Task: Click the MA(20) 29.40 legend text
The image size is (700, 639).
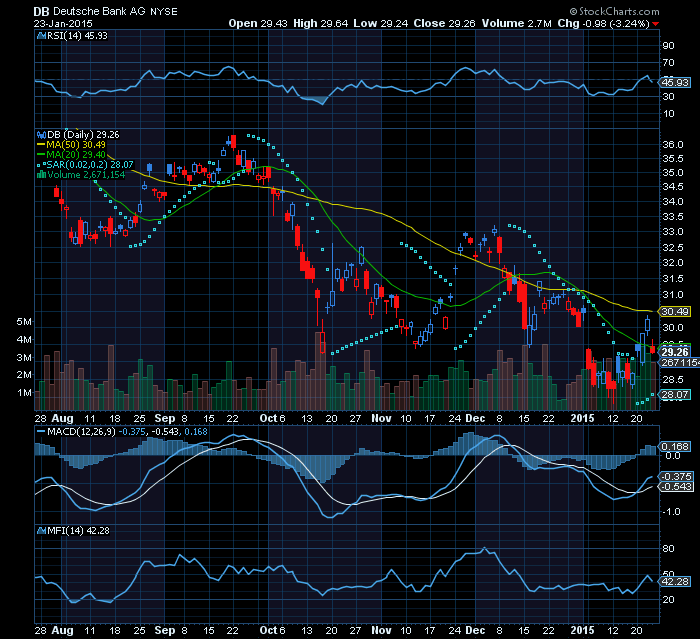Action: pos(76,155)
